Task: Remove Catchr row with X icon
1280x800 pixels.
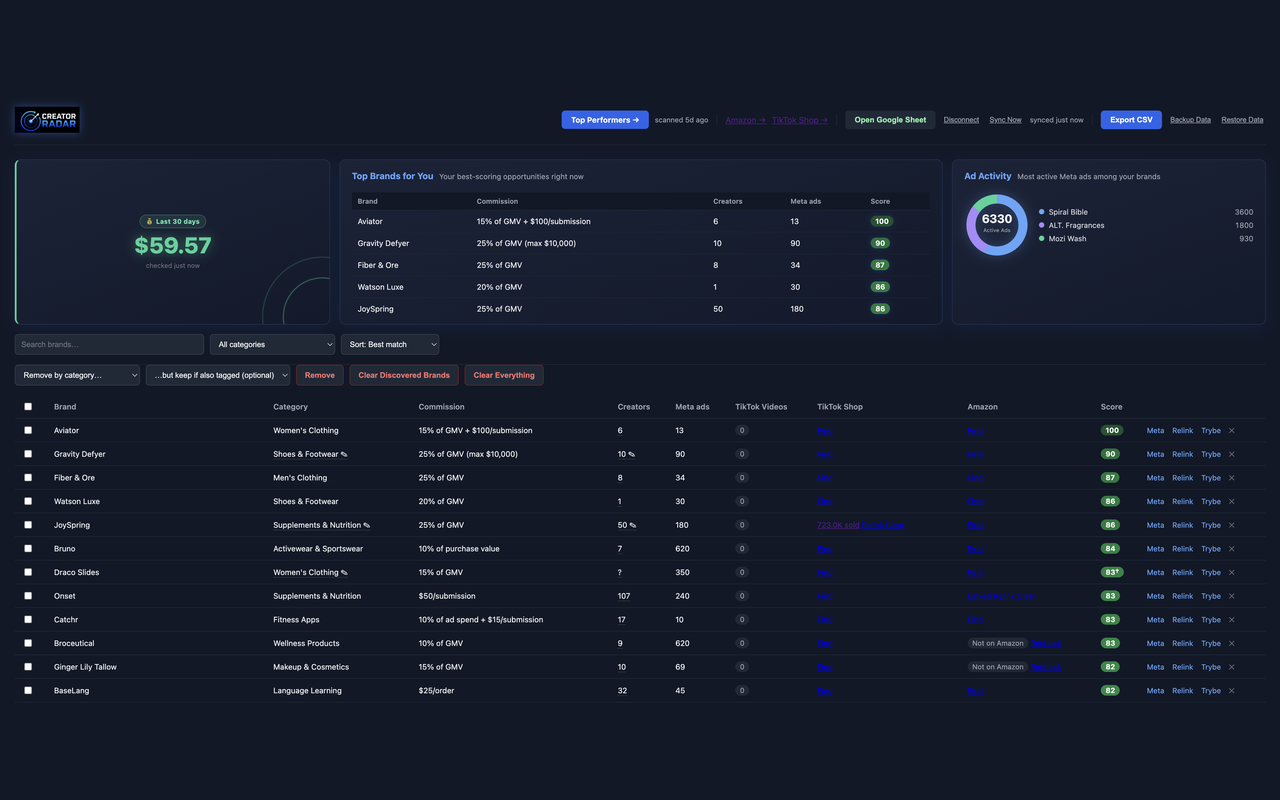Action: (x=1232, y=620)
